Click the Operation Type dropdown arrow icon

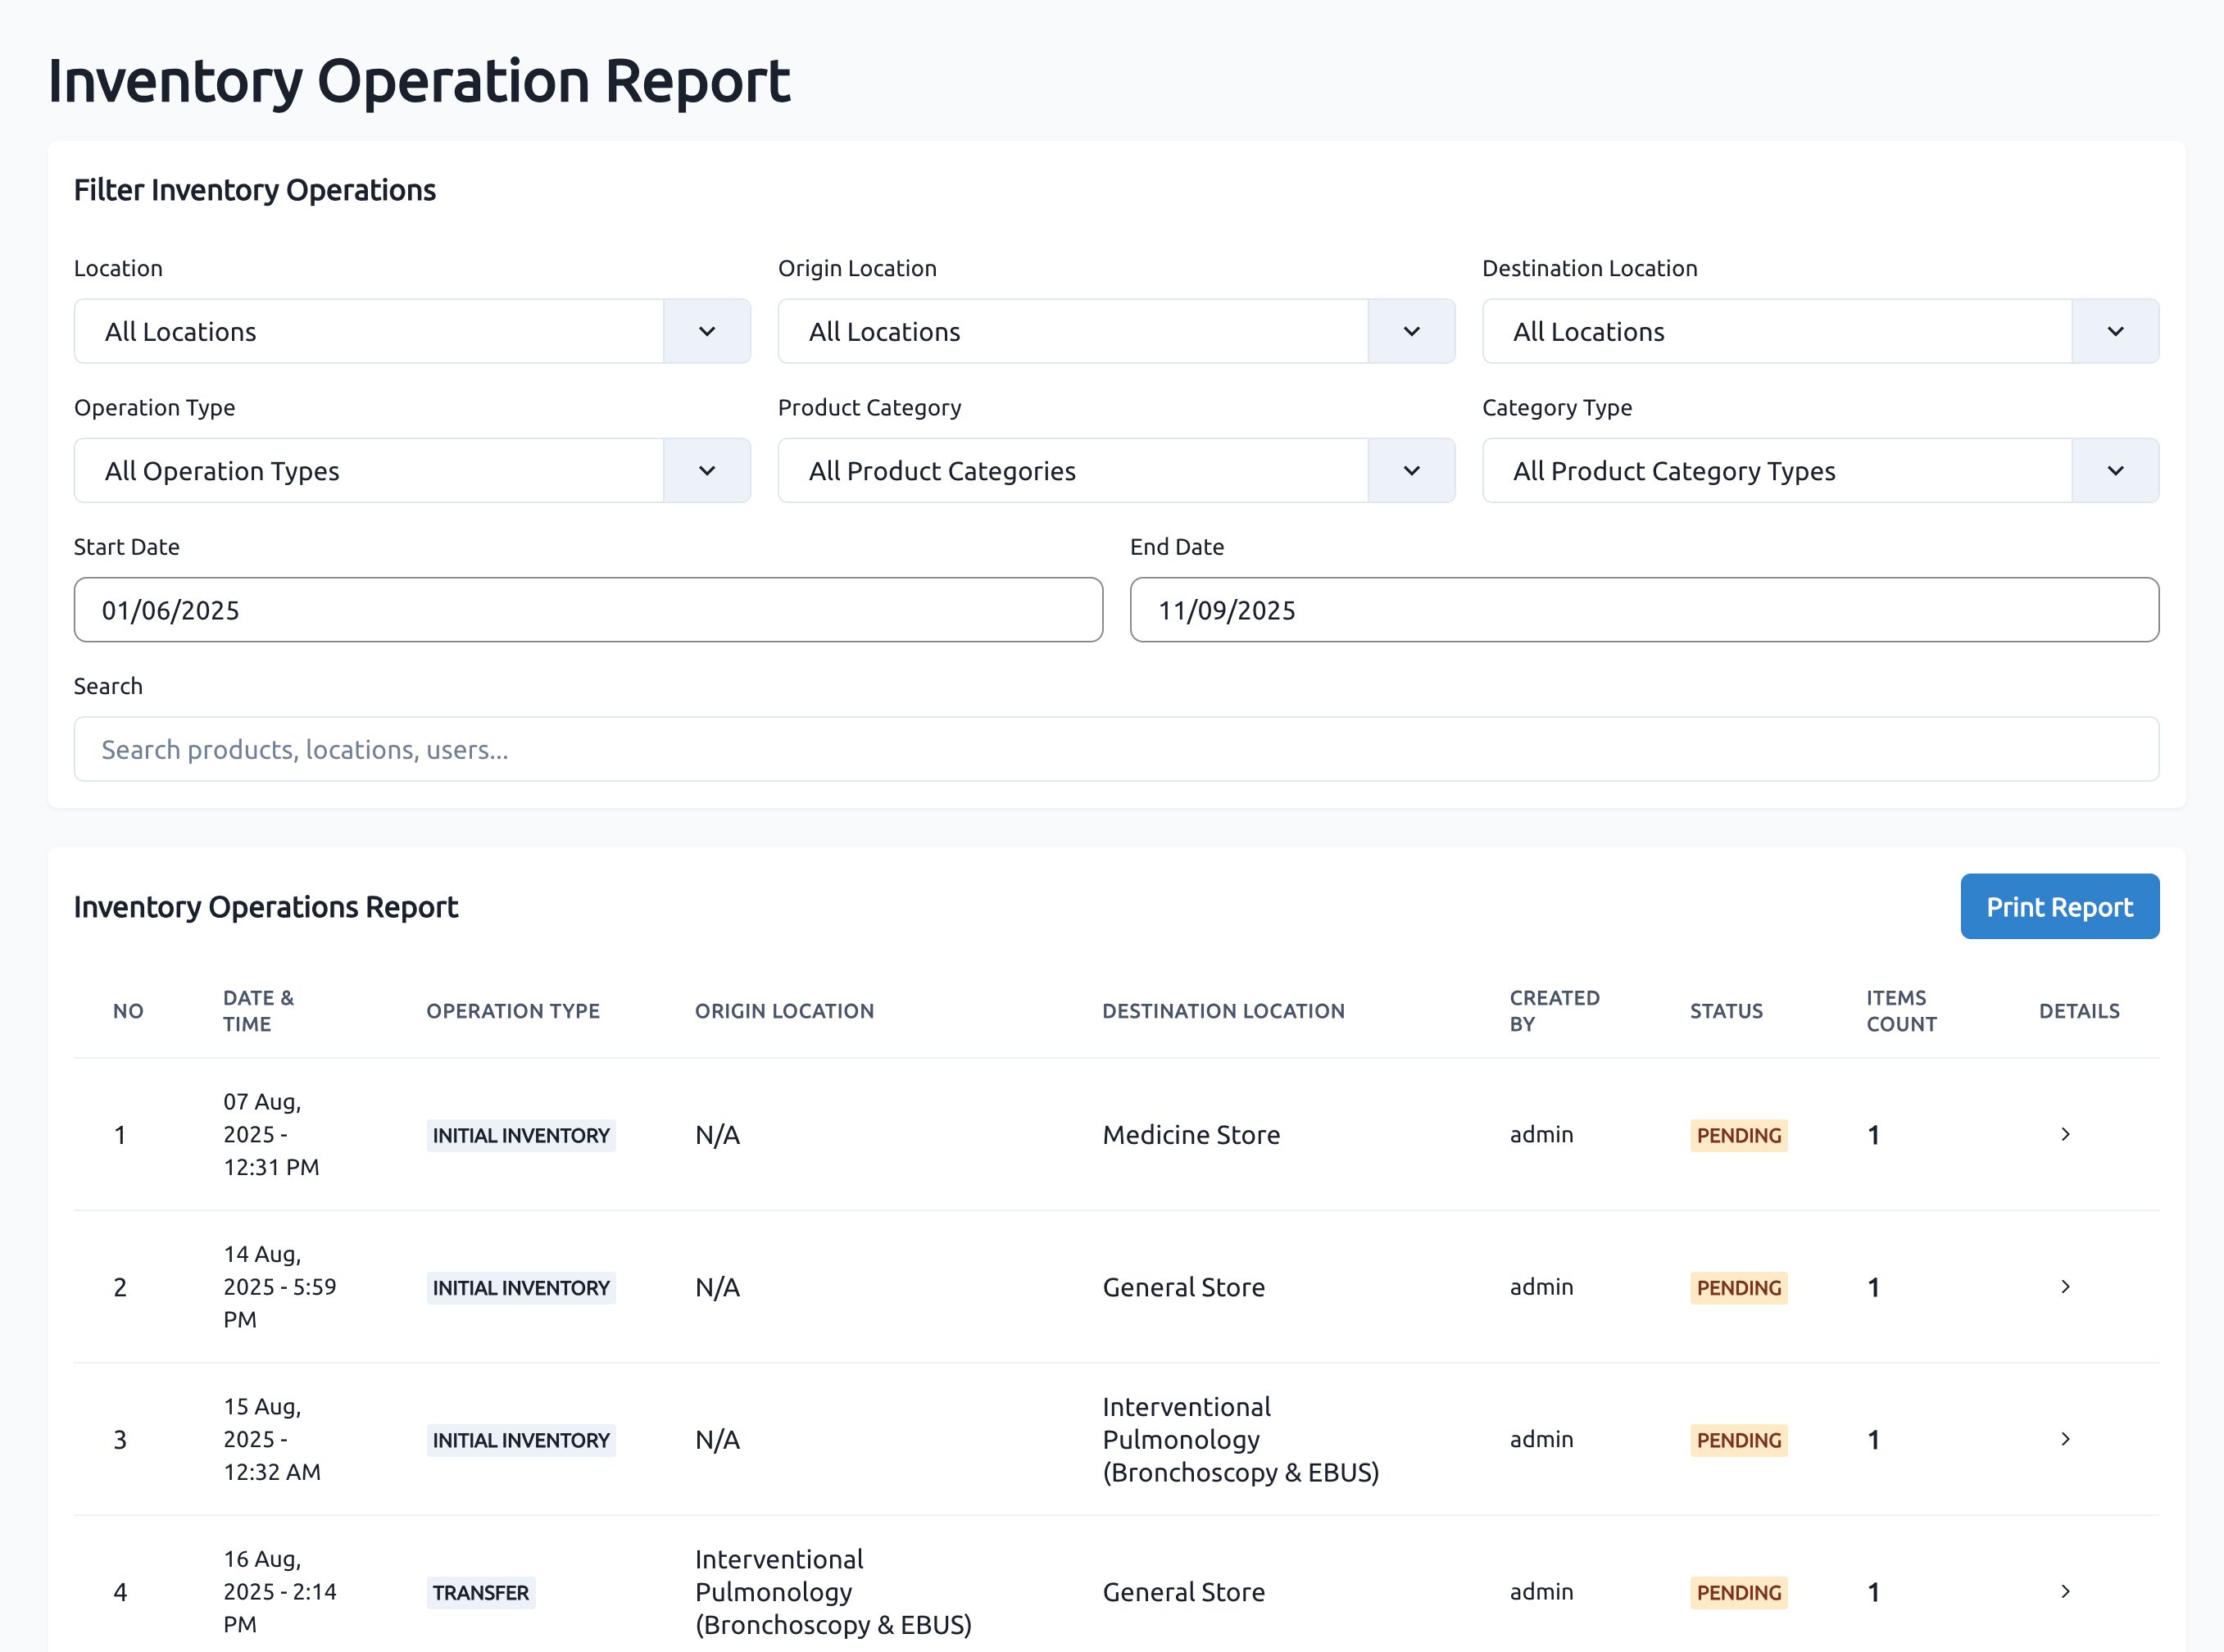tap(707, 470)
